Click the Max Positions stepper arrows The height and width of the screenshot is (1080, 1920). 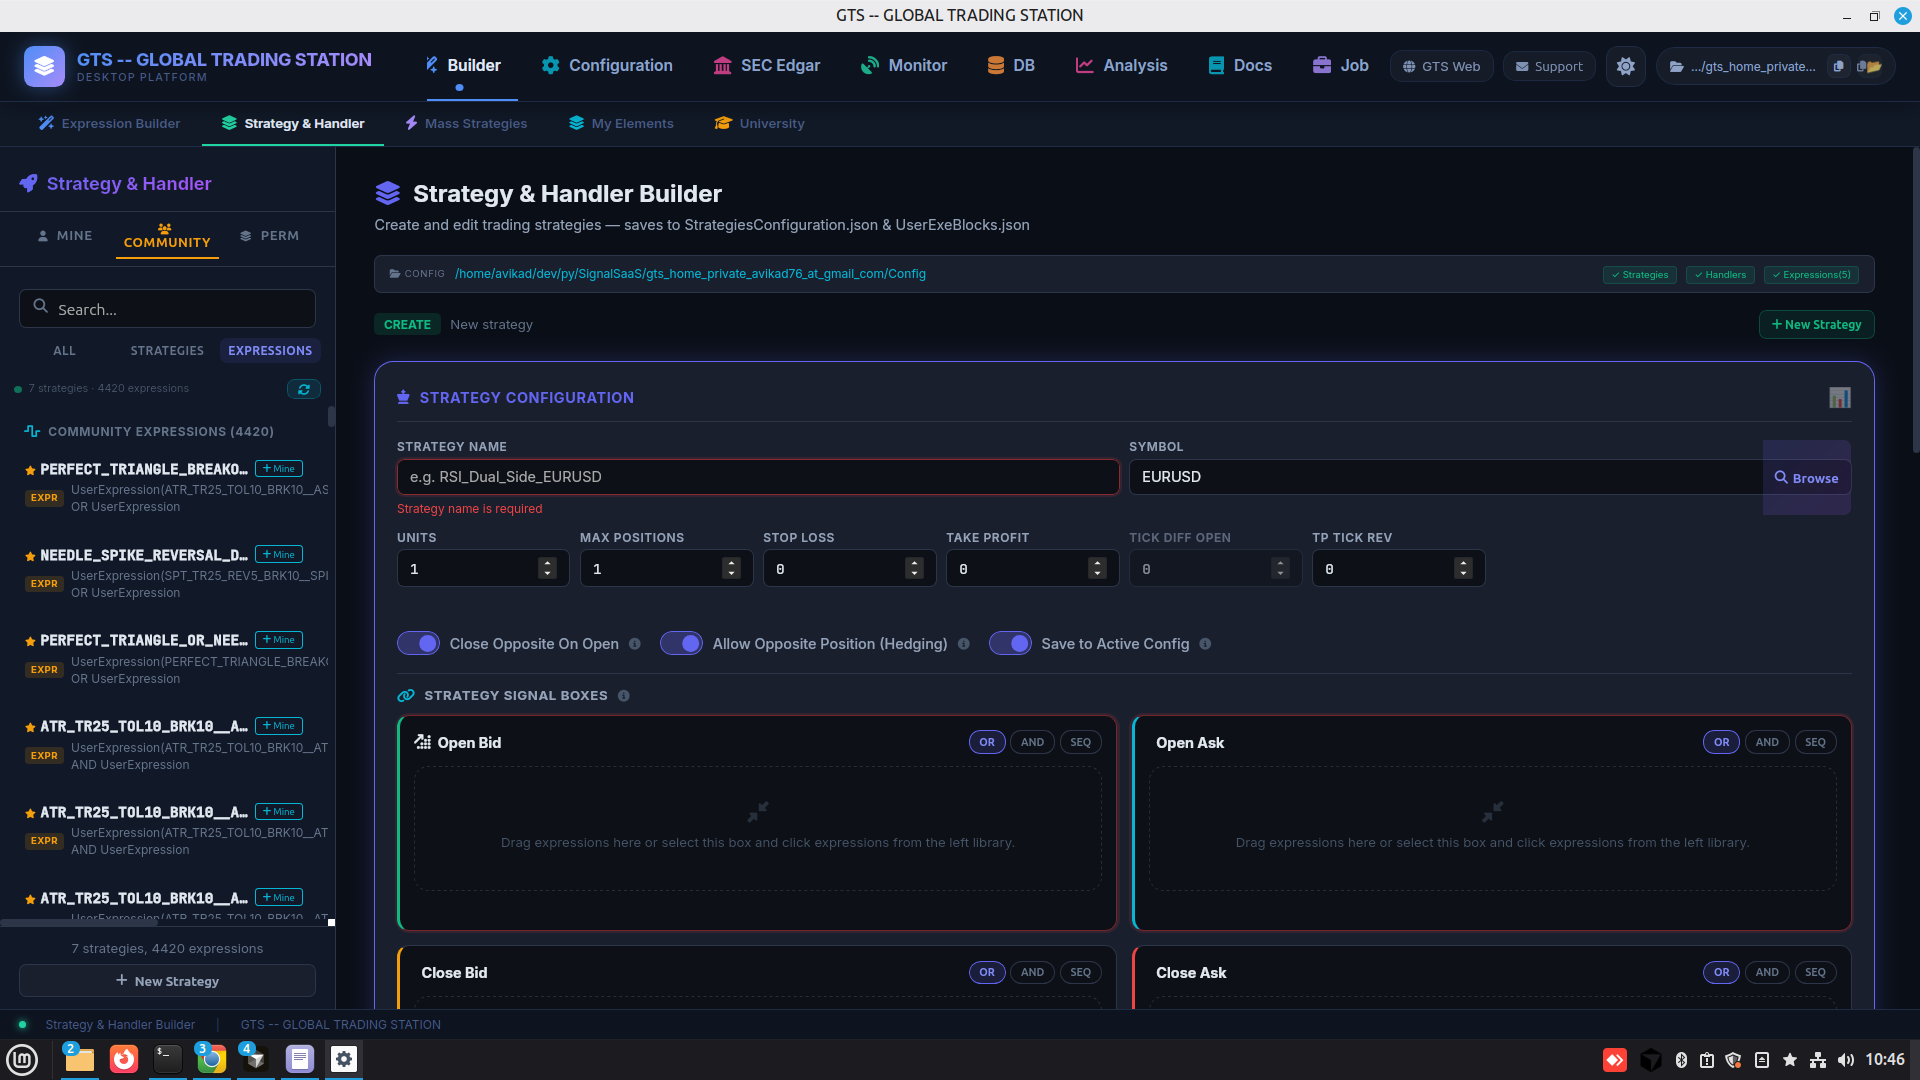731,568
